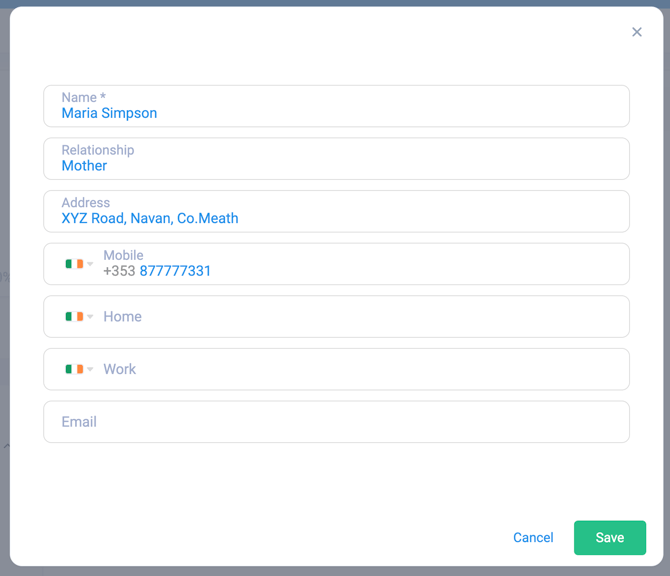Expand Mobile country code dropdown arrow

(x=90, y=264)
